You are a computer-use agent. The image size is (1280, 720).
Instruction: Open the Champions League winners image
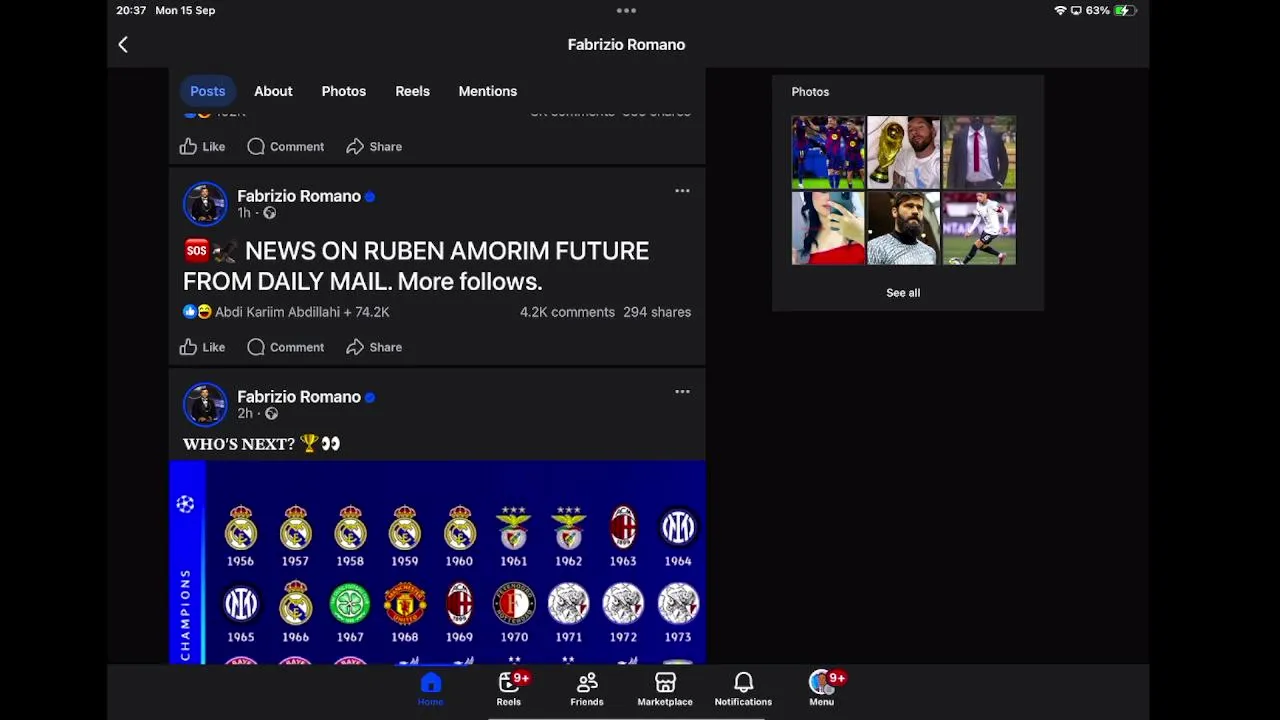(x=437, y=562)
